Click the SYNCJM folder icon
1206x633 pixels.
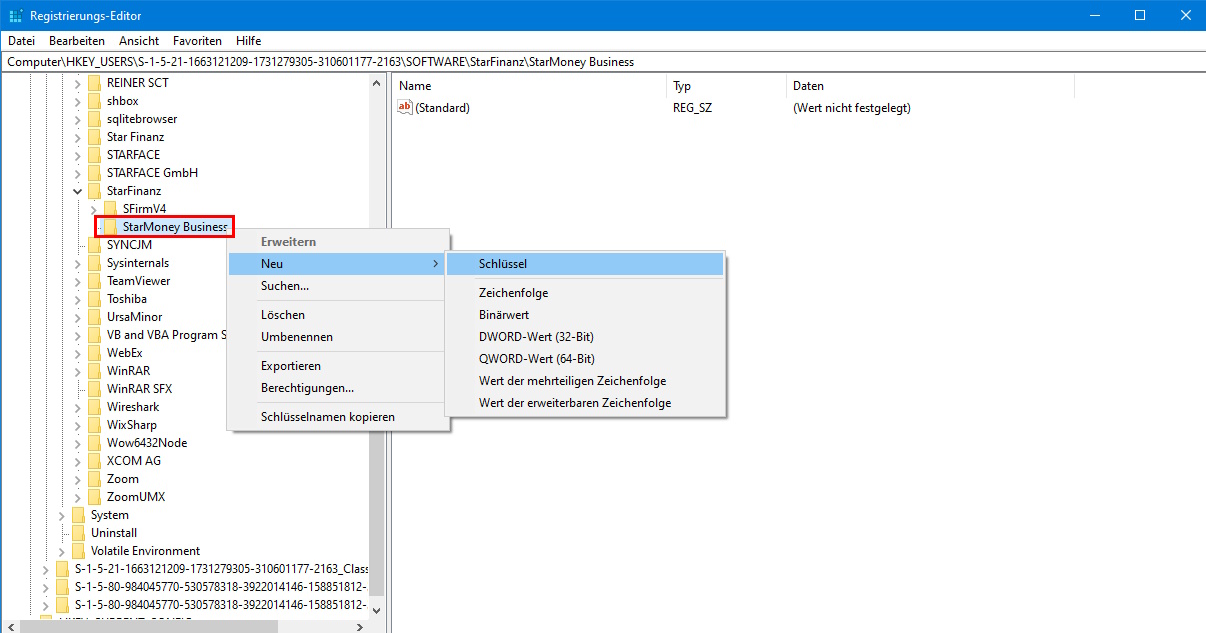coord(95,245)
